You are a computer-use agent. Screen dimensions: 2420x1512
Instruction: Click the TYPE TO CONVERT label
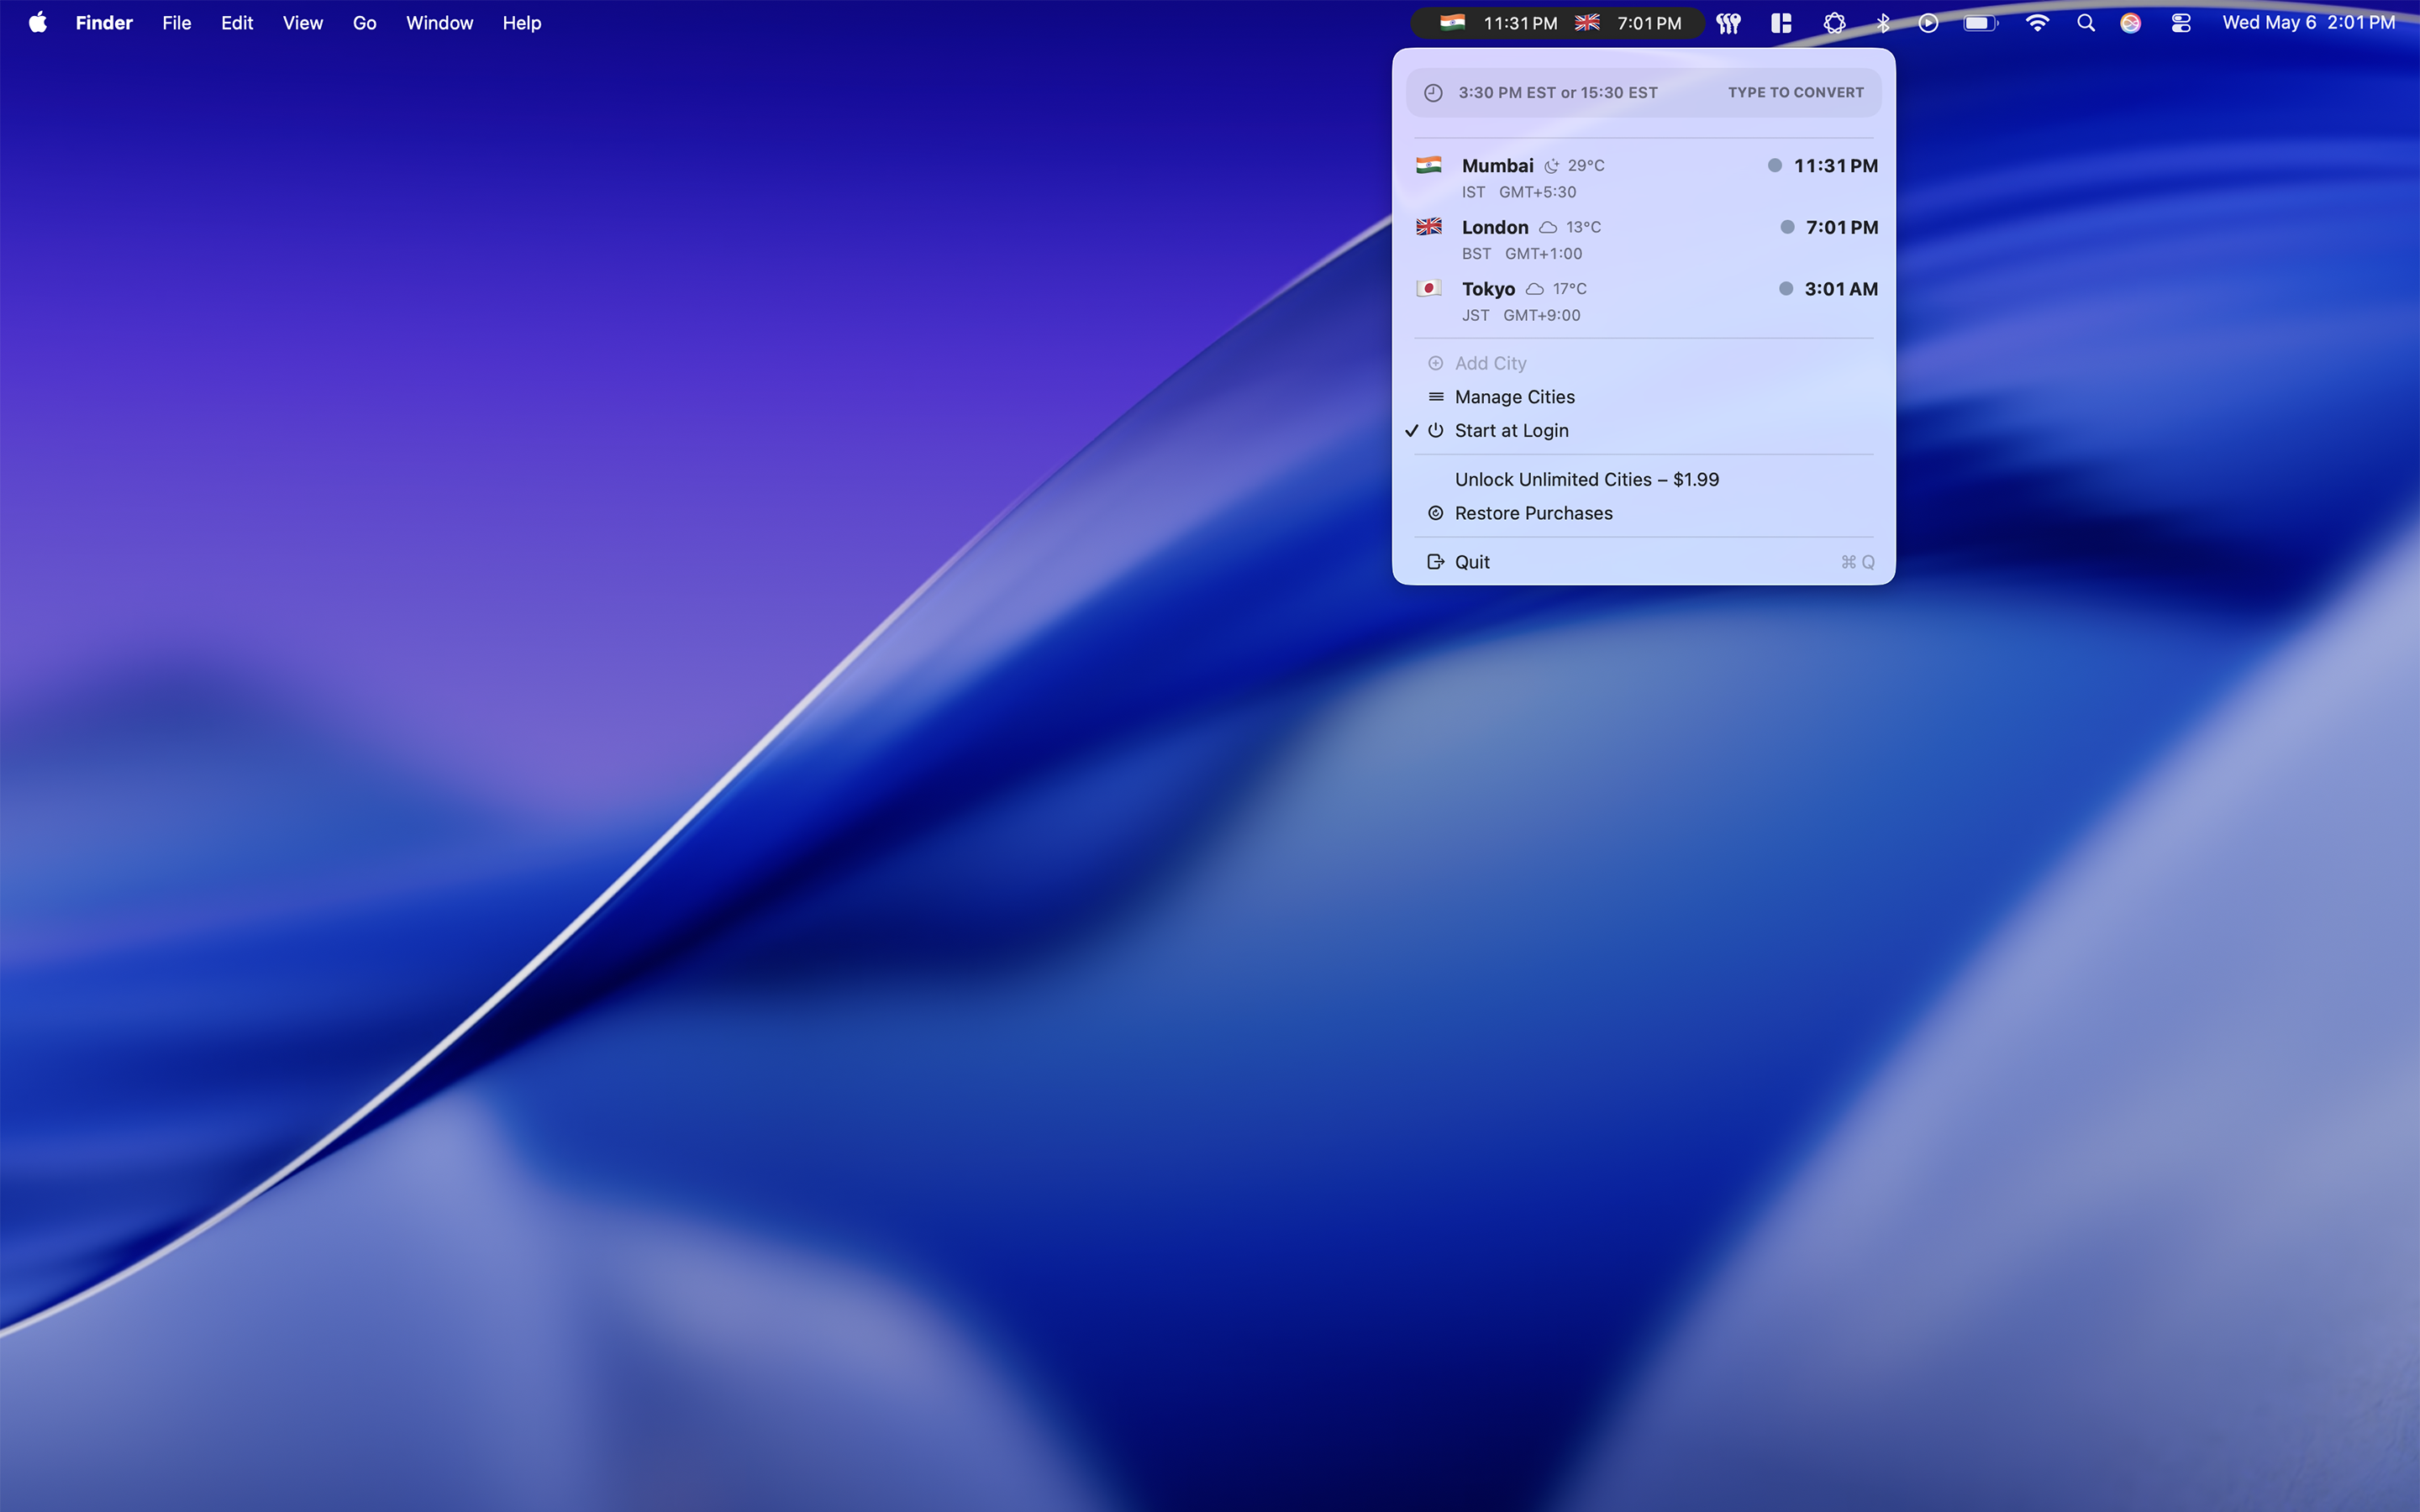(x=1795, y=92)
